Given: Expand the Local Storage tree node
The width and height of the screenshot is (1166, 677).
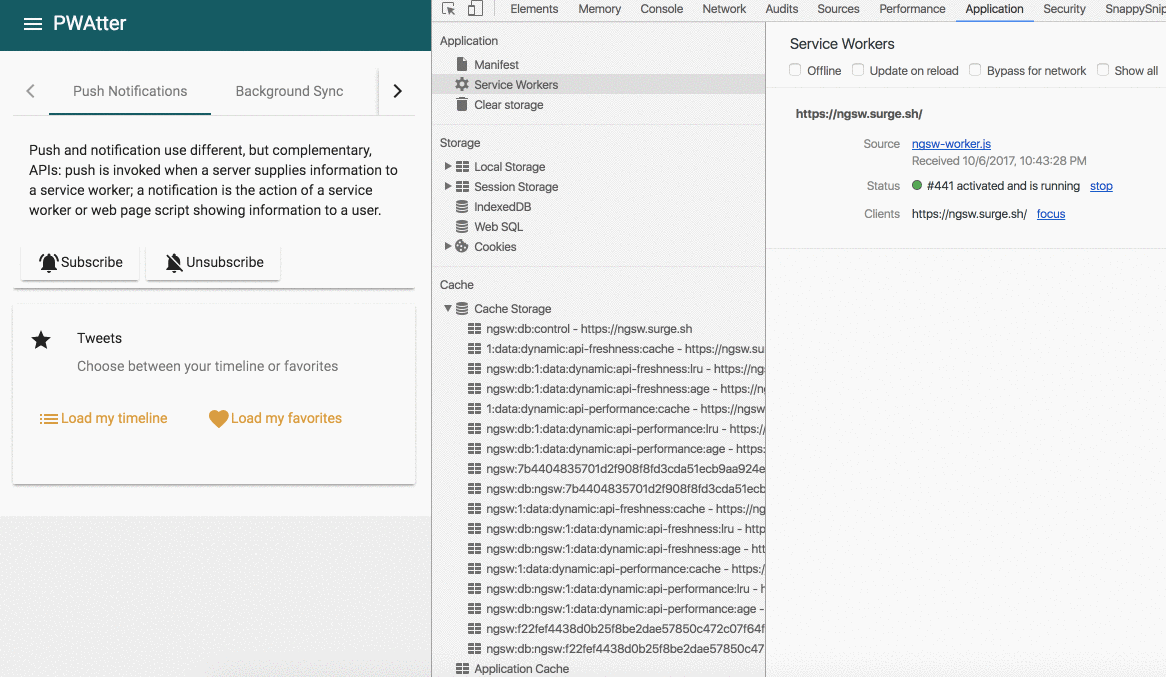Looking at the screenshot, I should tap(448, 166).
